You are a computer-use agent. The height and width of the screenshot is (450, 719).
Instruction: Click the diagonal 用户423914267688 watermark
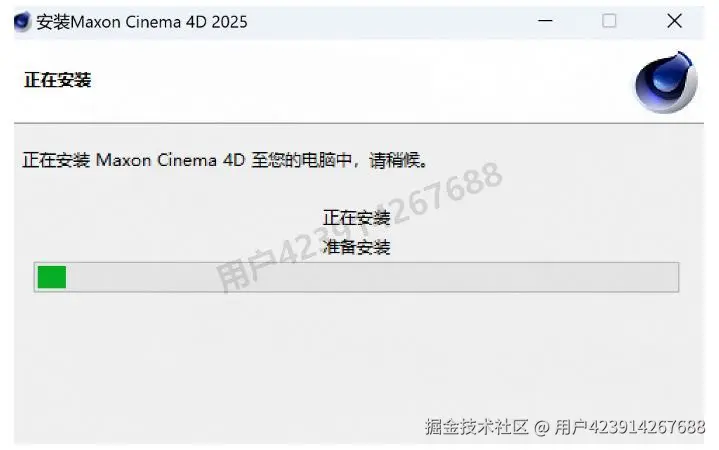[x=359, y=226]
